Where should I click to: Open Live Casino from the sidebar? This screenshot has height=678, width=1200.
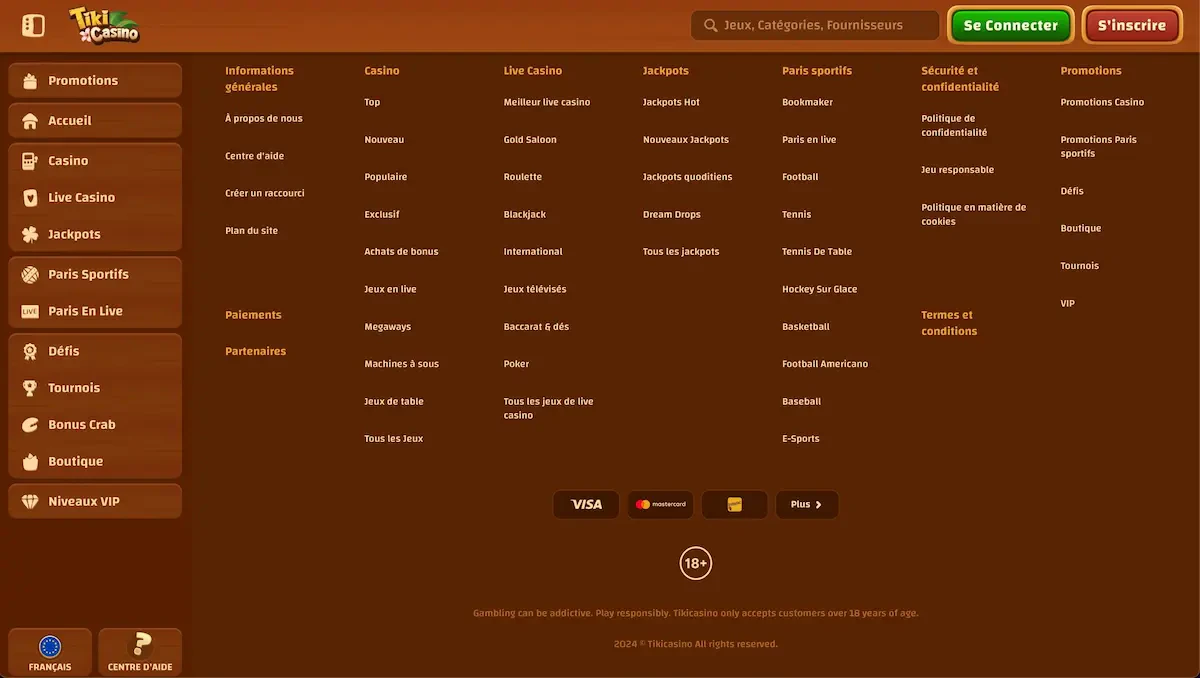click(x=95, y=198)
